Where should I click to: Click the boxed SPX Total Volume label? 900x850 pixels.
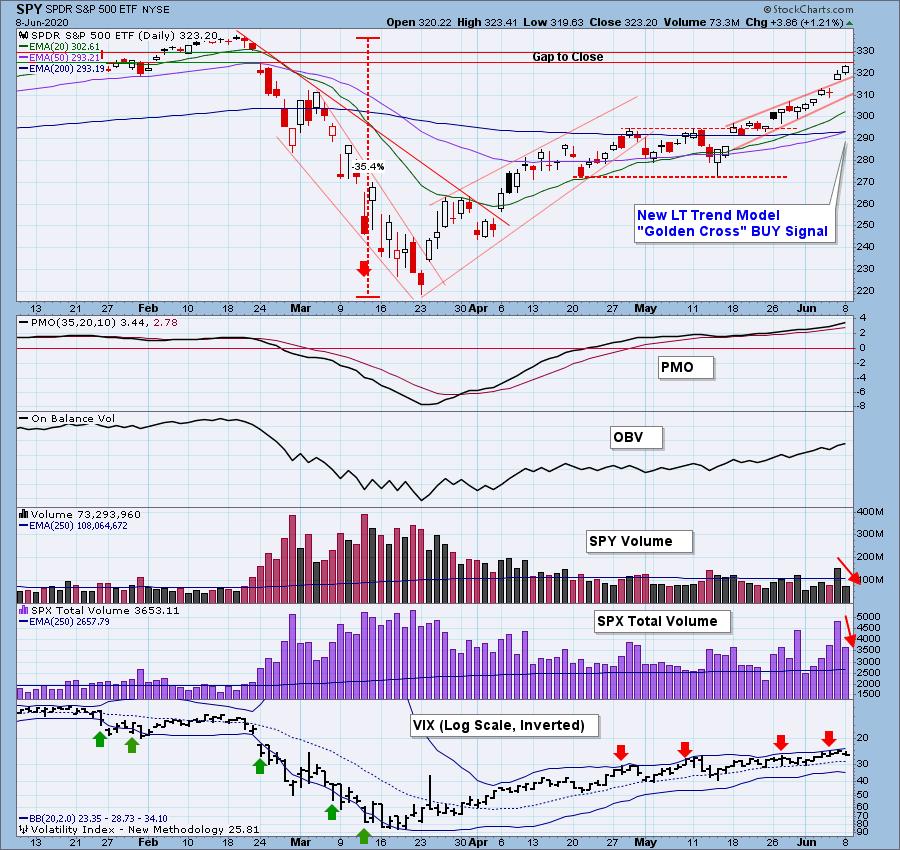662,622
